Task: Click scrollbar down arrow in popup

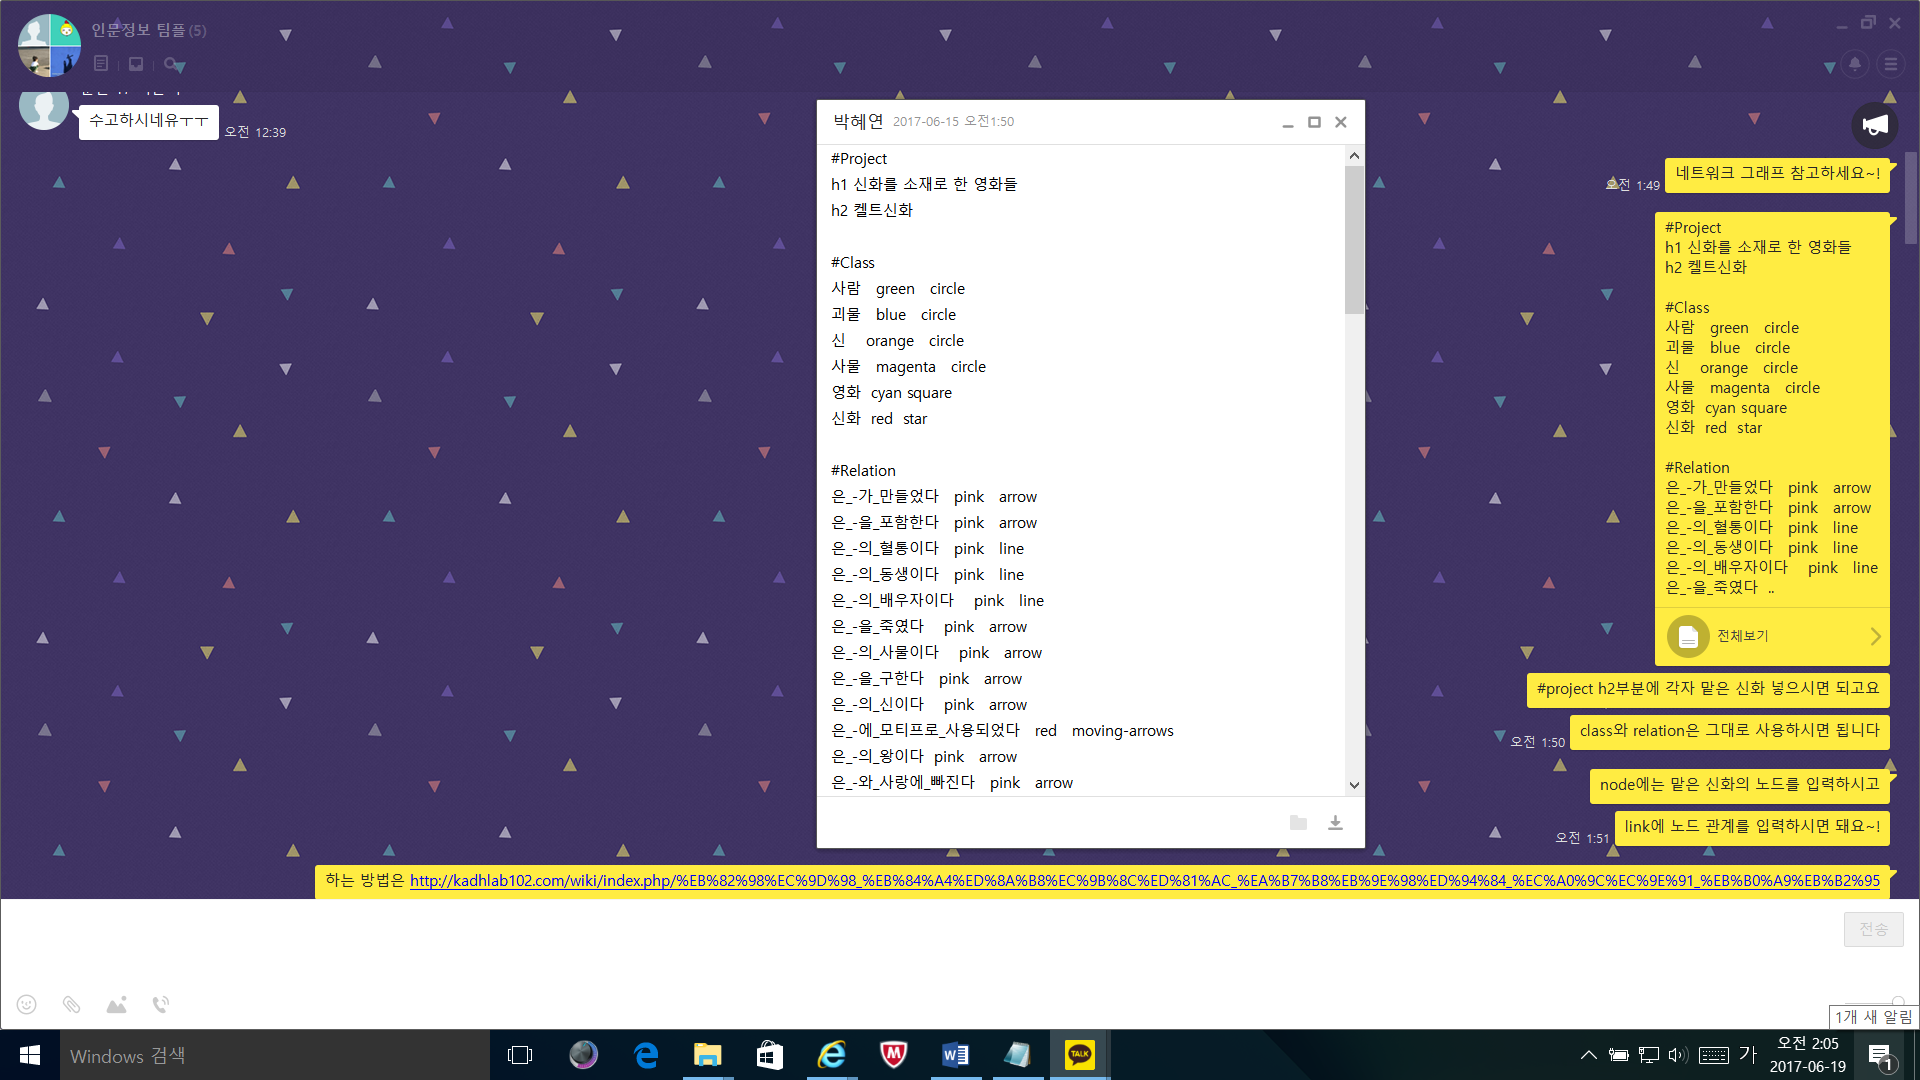Action: pos(1354,785)
